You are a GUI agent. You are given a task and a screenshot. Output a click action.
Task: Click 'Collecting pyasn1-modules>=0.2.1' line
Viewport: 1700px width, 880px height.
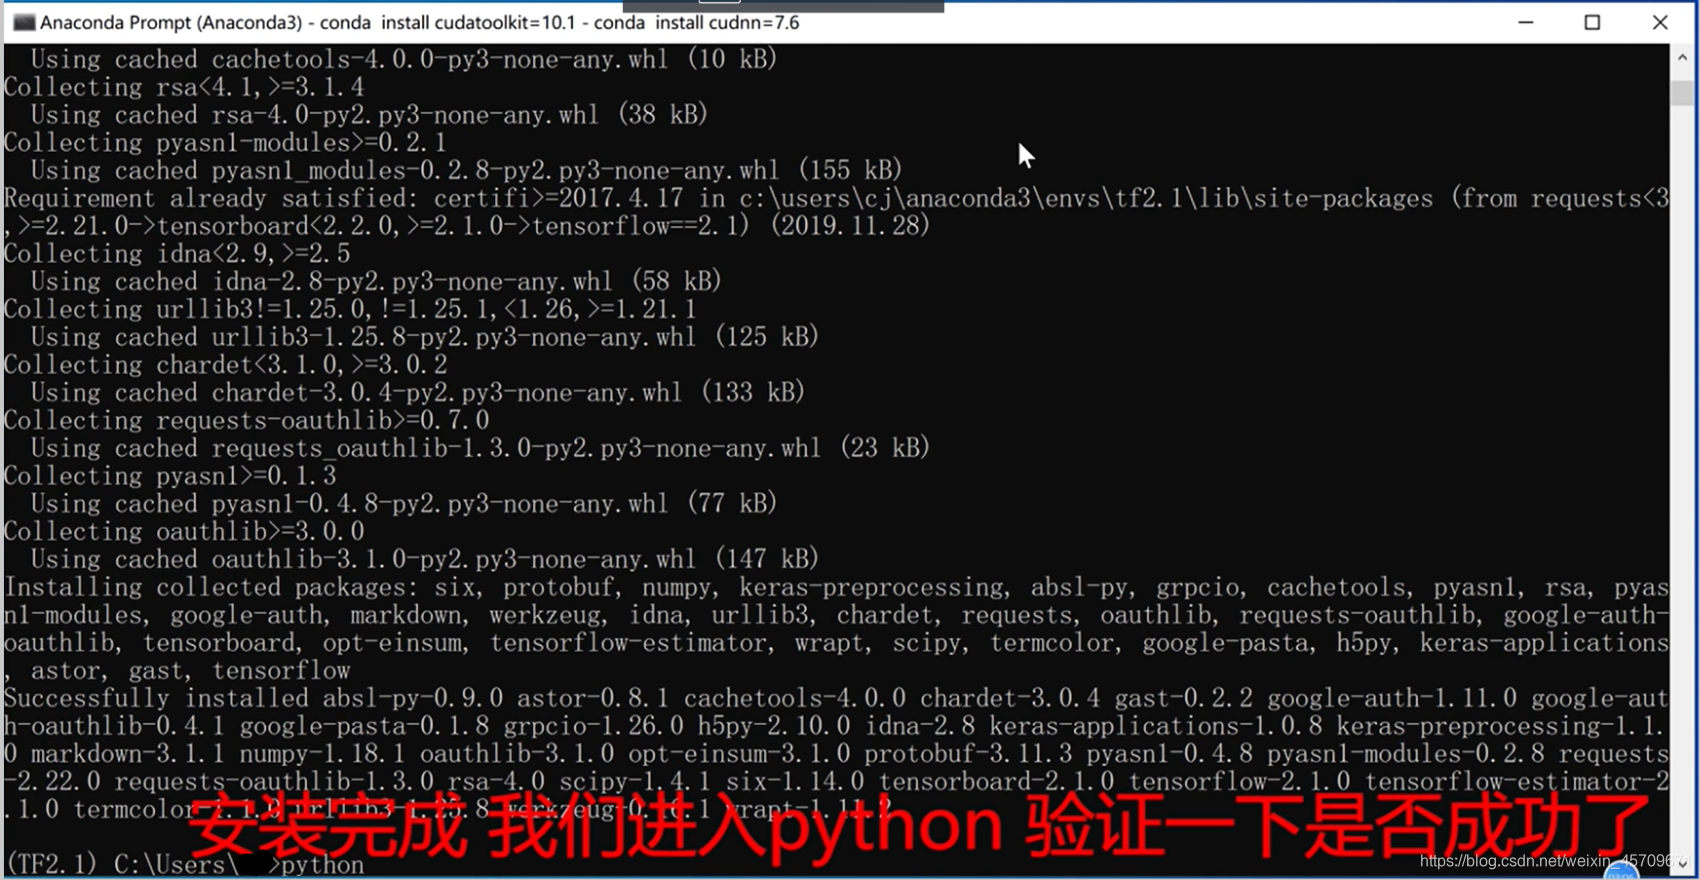(x=225, y=143)
